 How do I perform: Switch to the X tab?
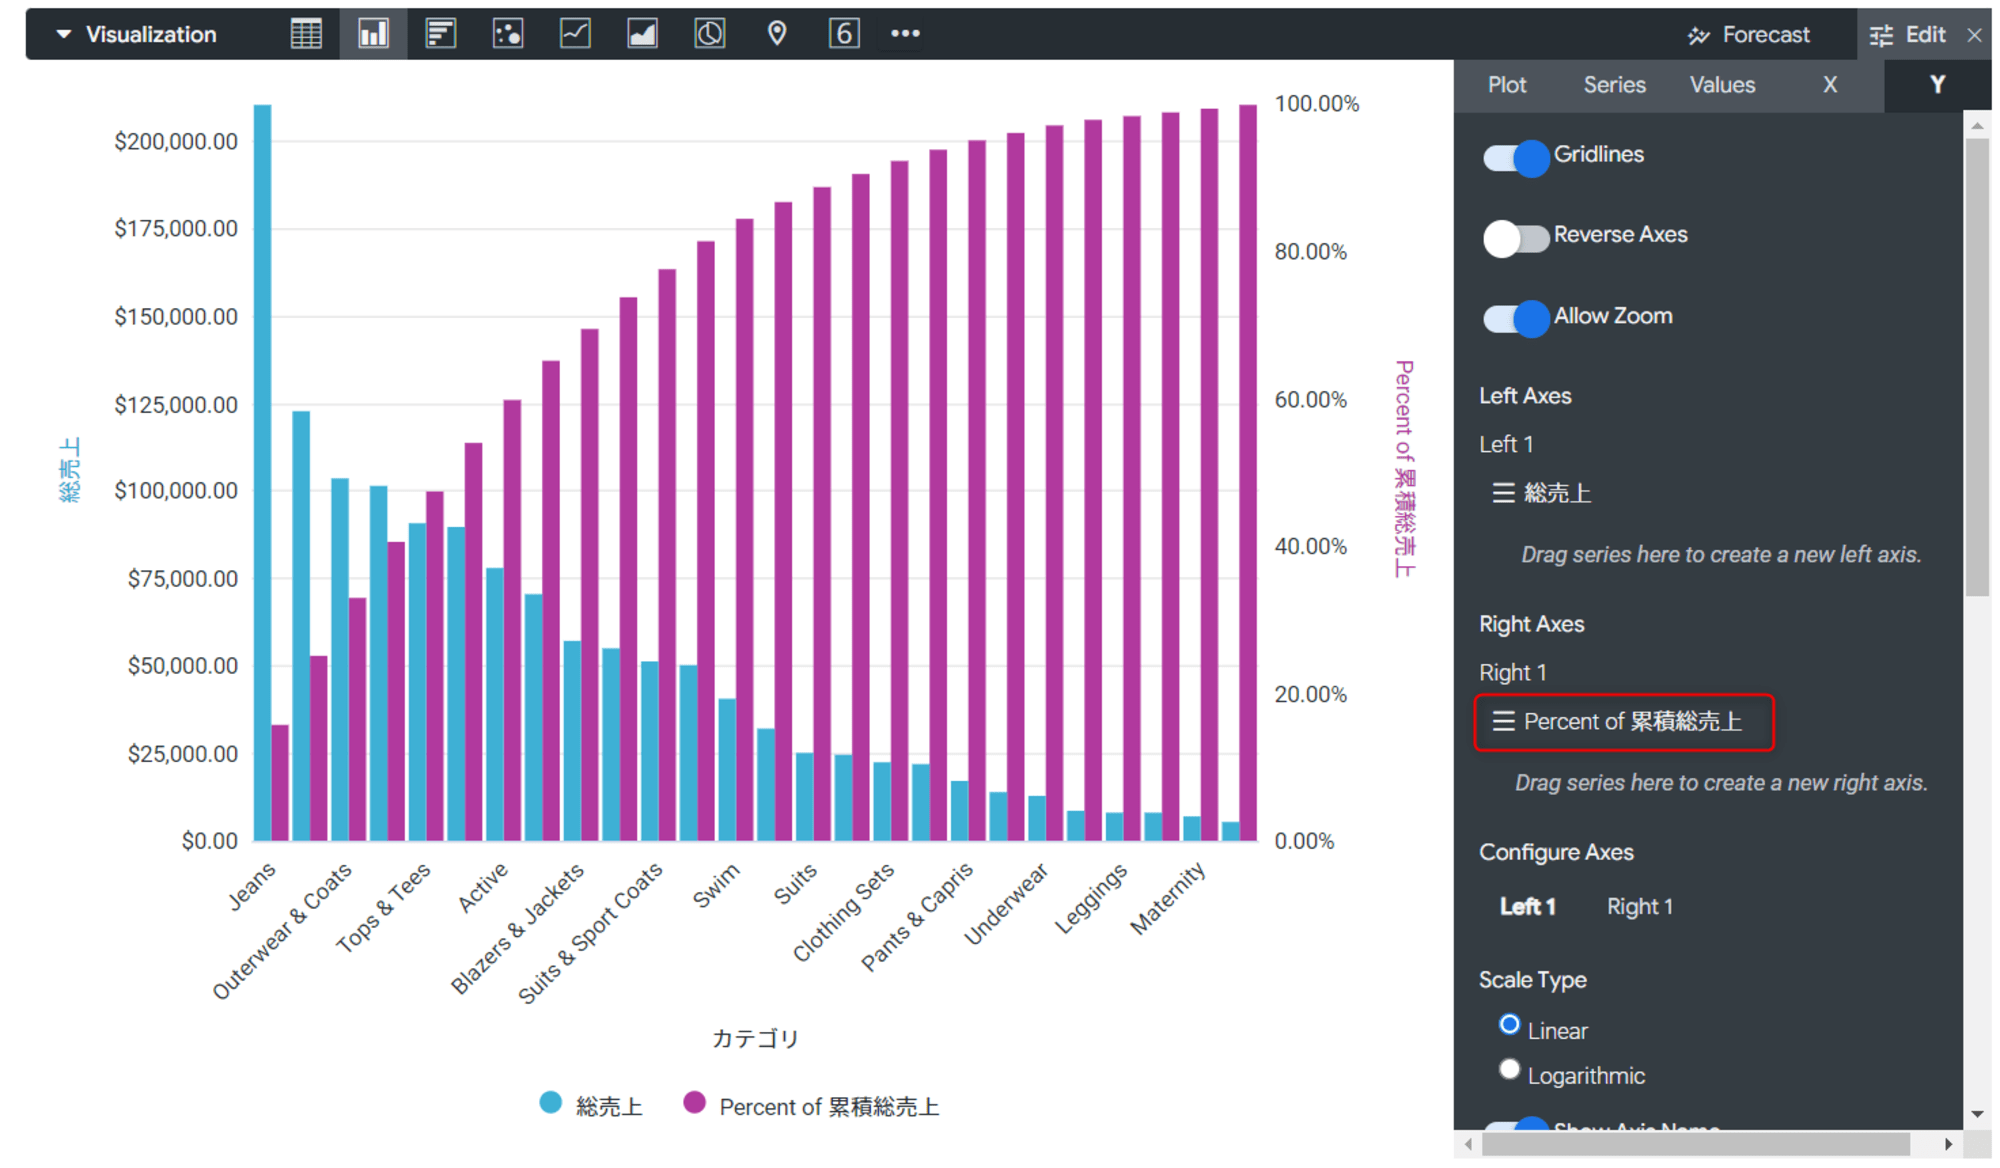coord(1830,85)
